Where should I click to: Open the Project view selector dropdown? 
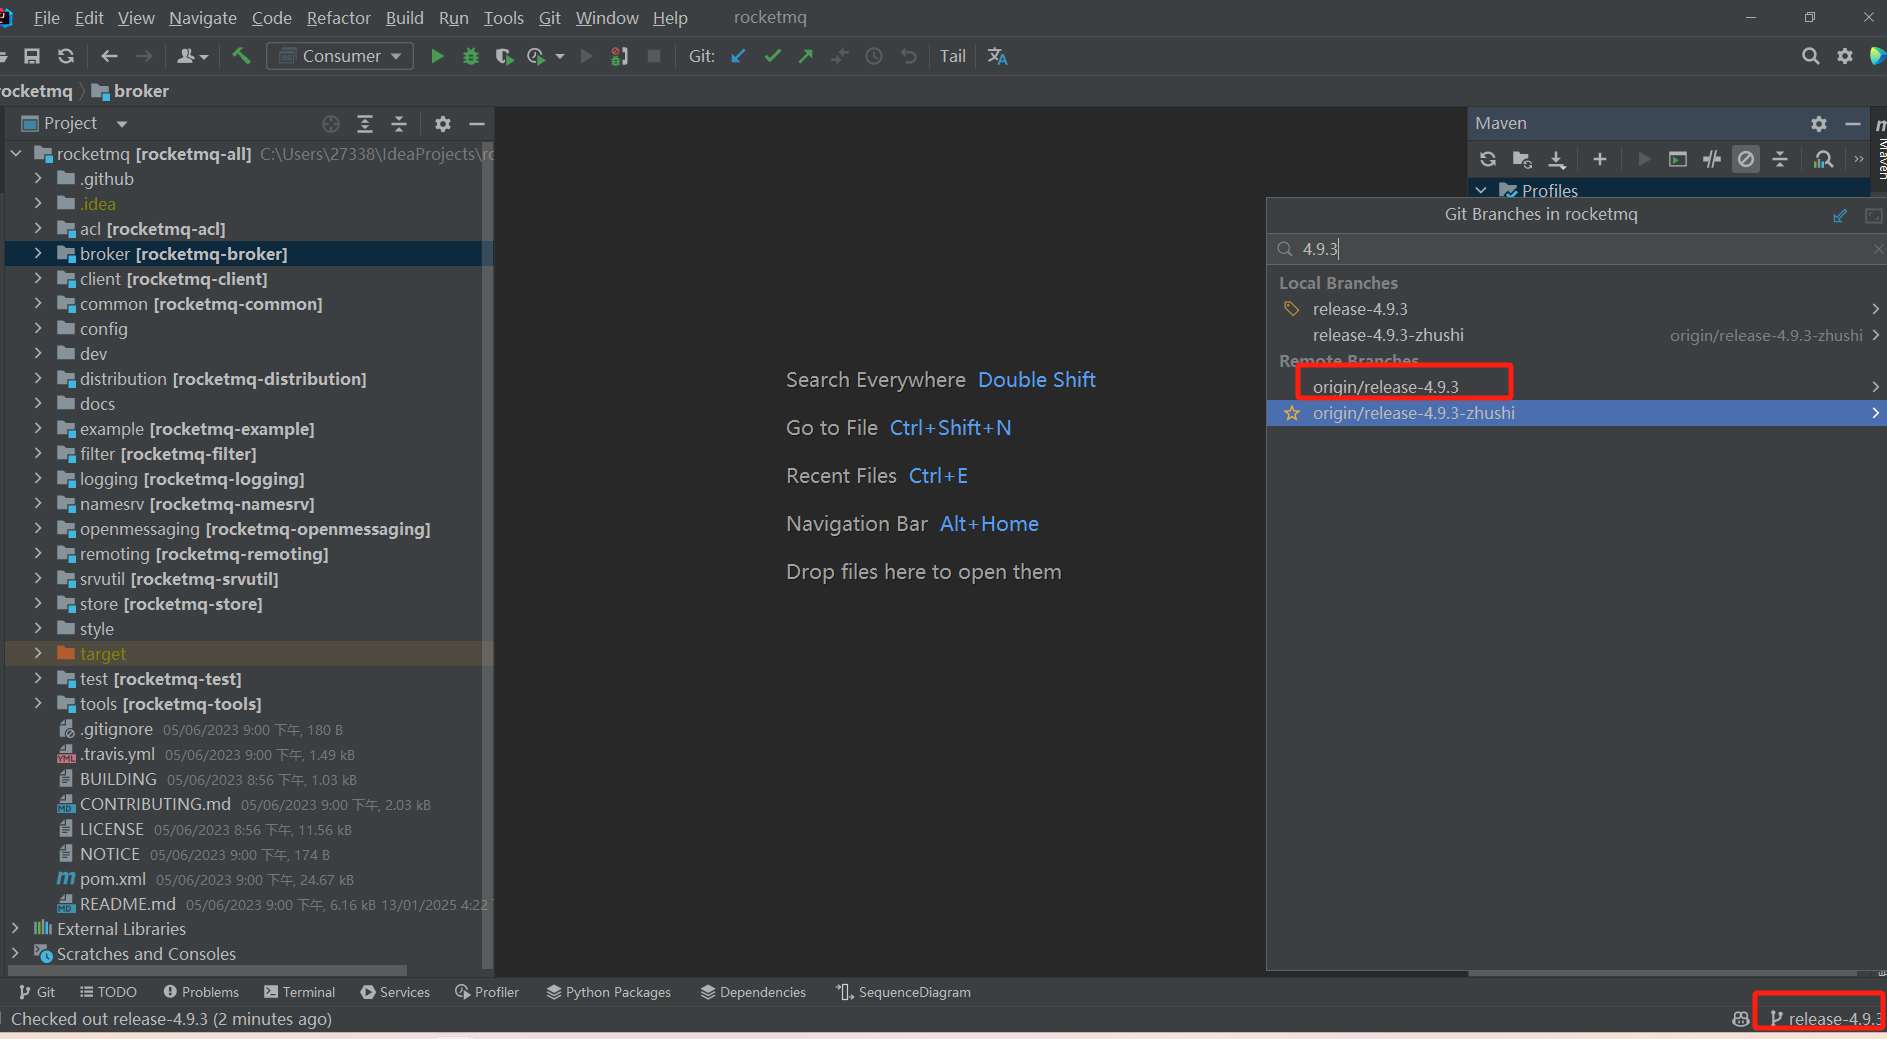(x=122, y=123)
